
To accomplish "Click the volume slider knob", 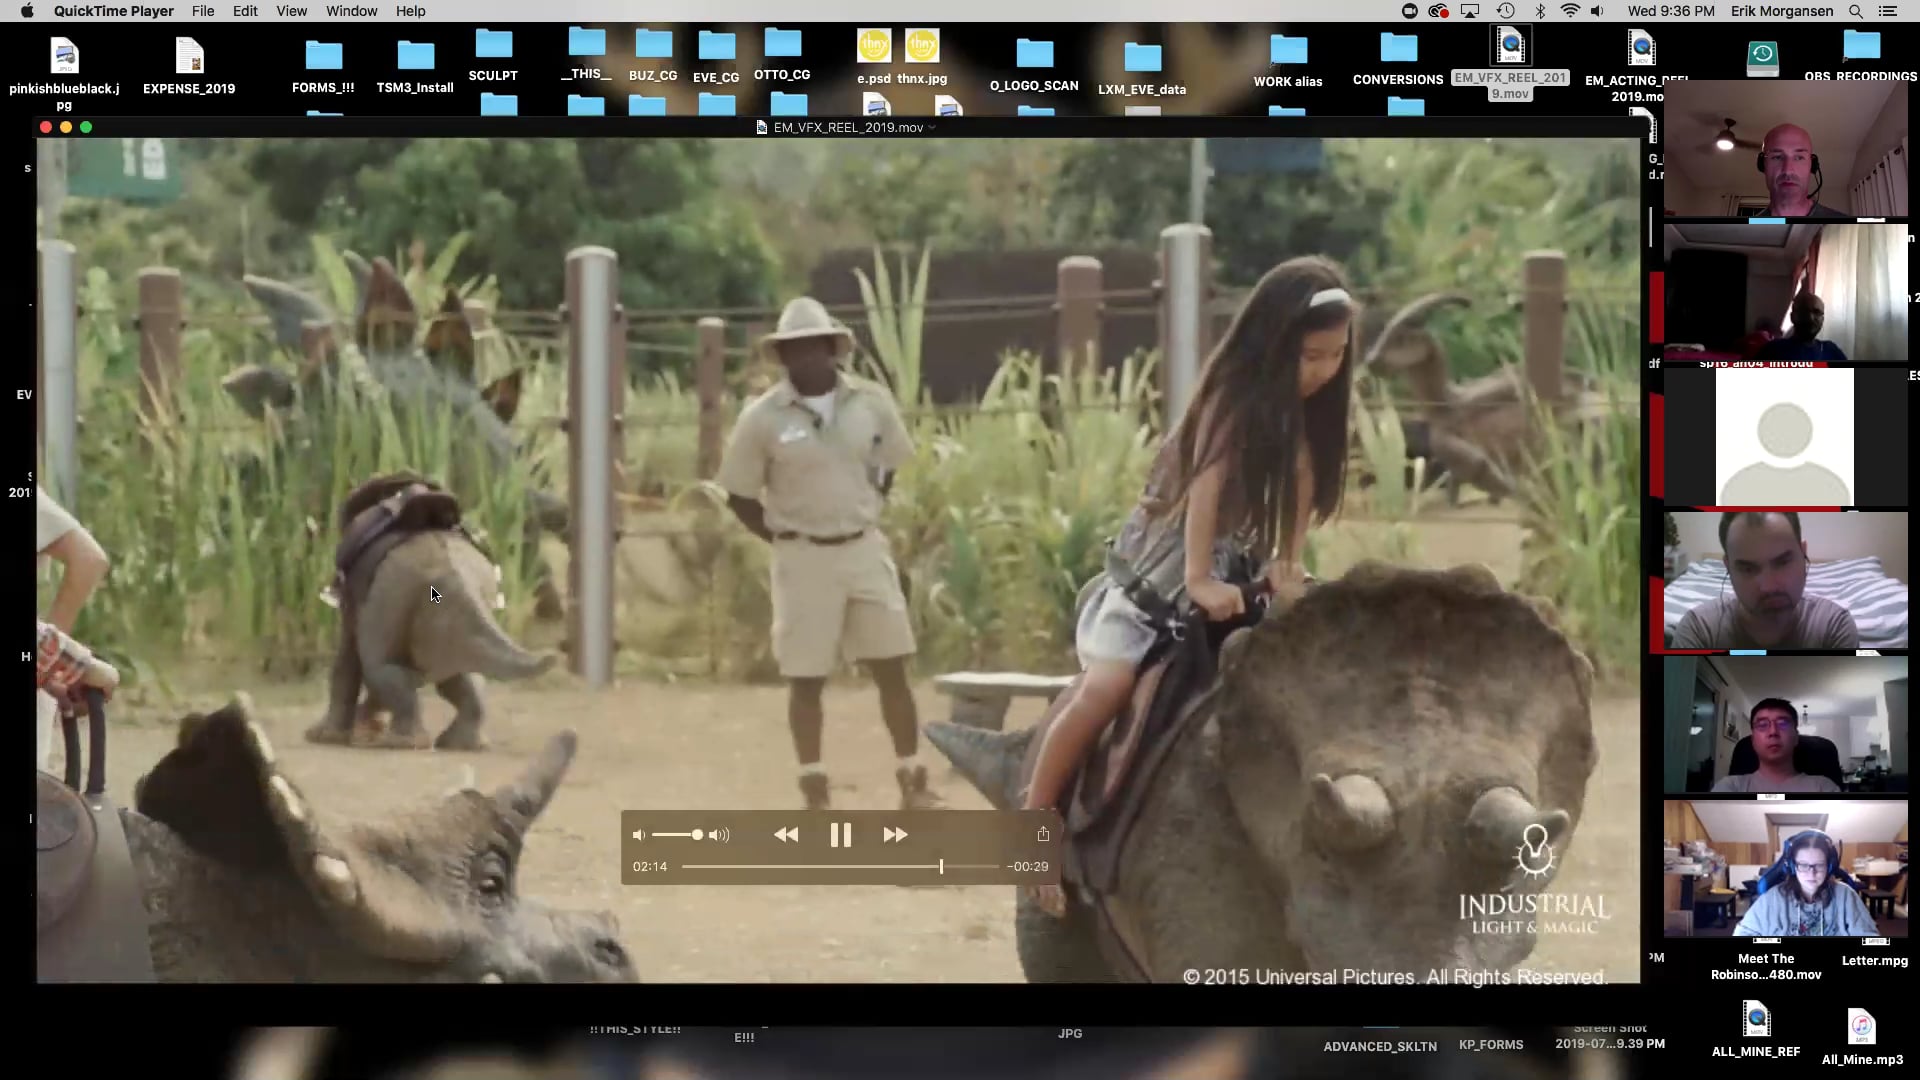I will 697,835.
